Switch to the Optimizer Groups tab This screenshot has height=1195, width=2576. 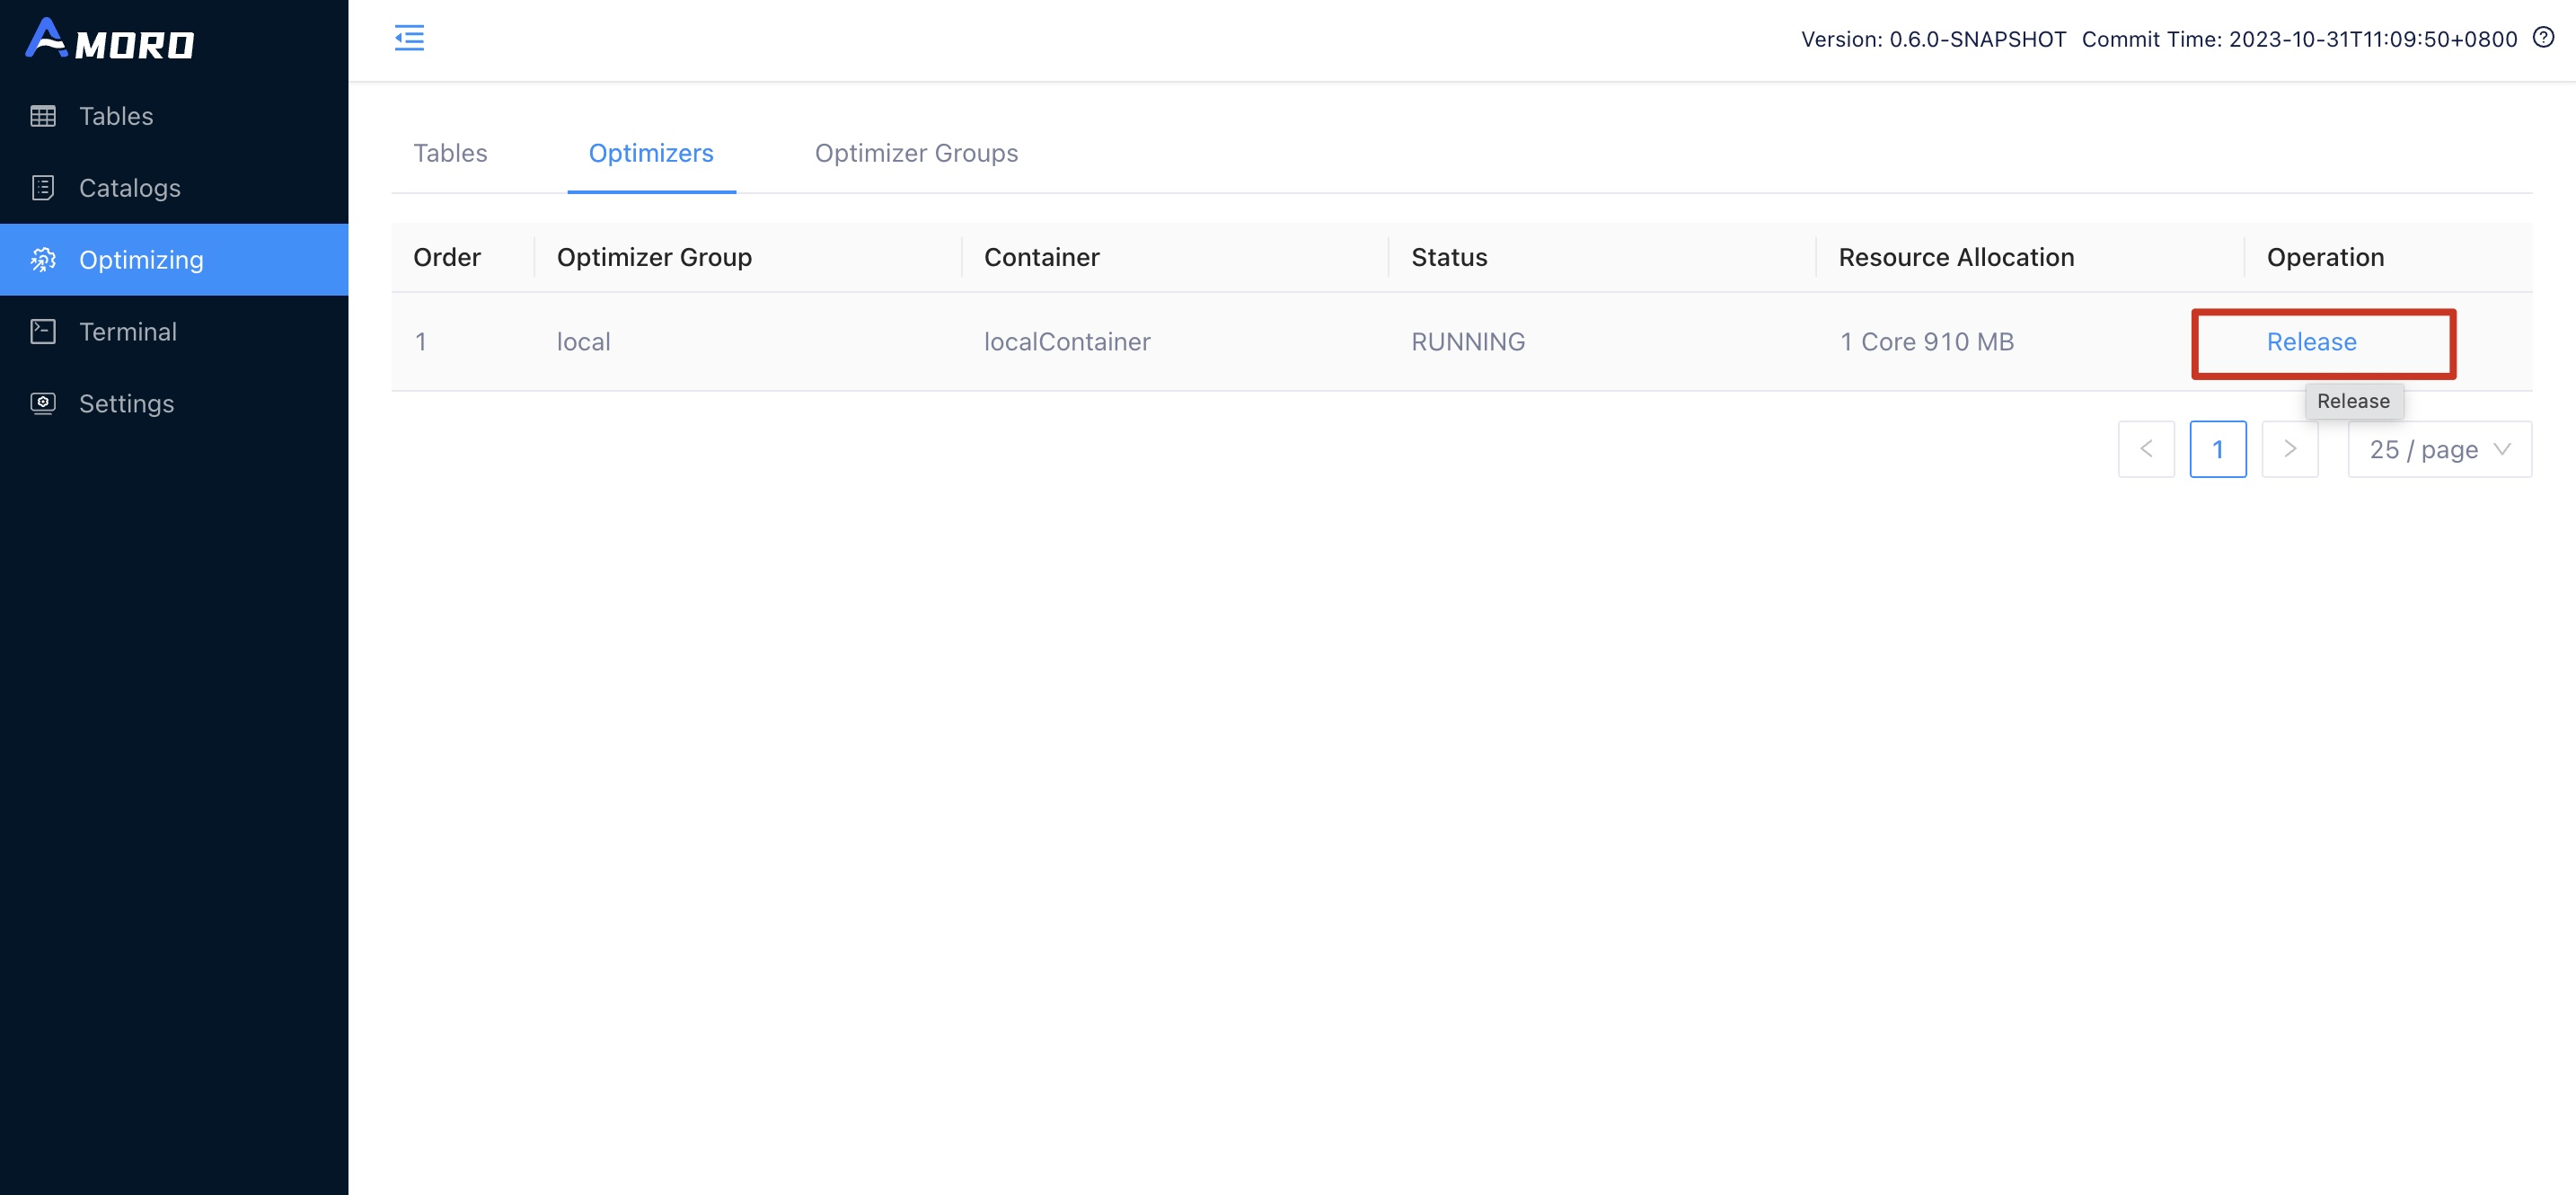coord(916,153)
